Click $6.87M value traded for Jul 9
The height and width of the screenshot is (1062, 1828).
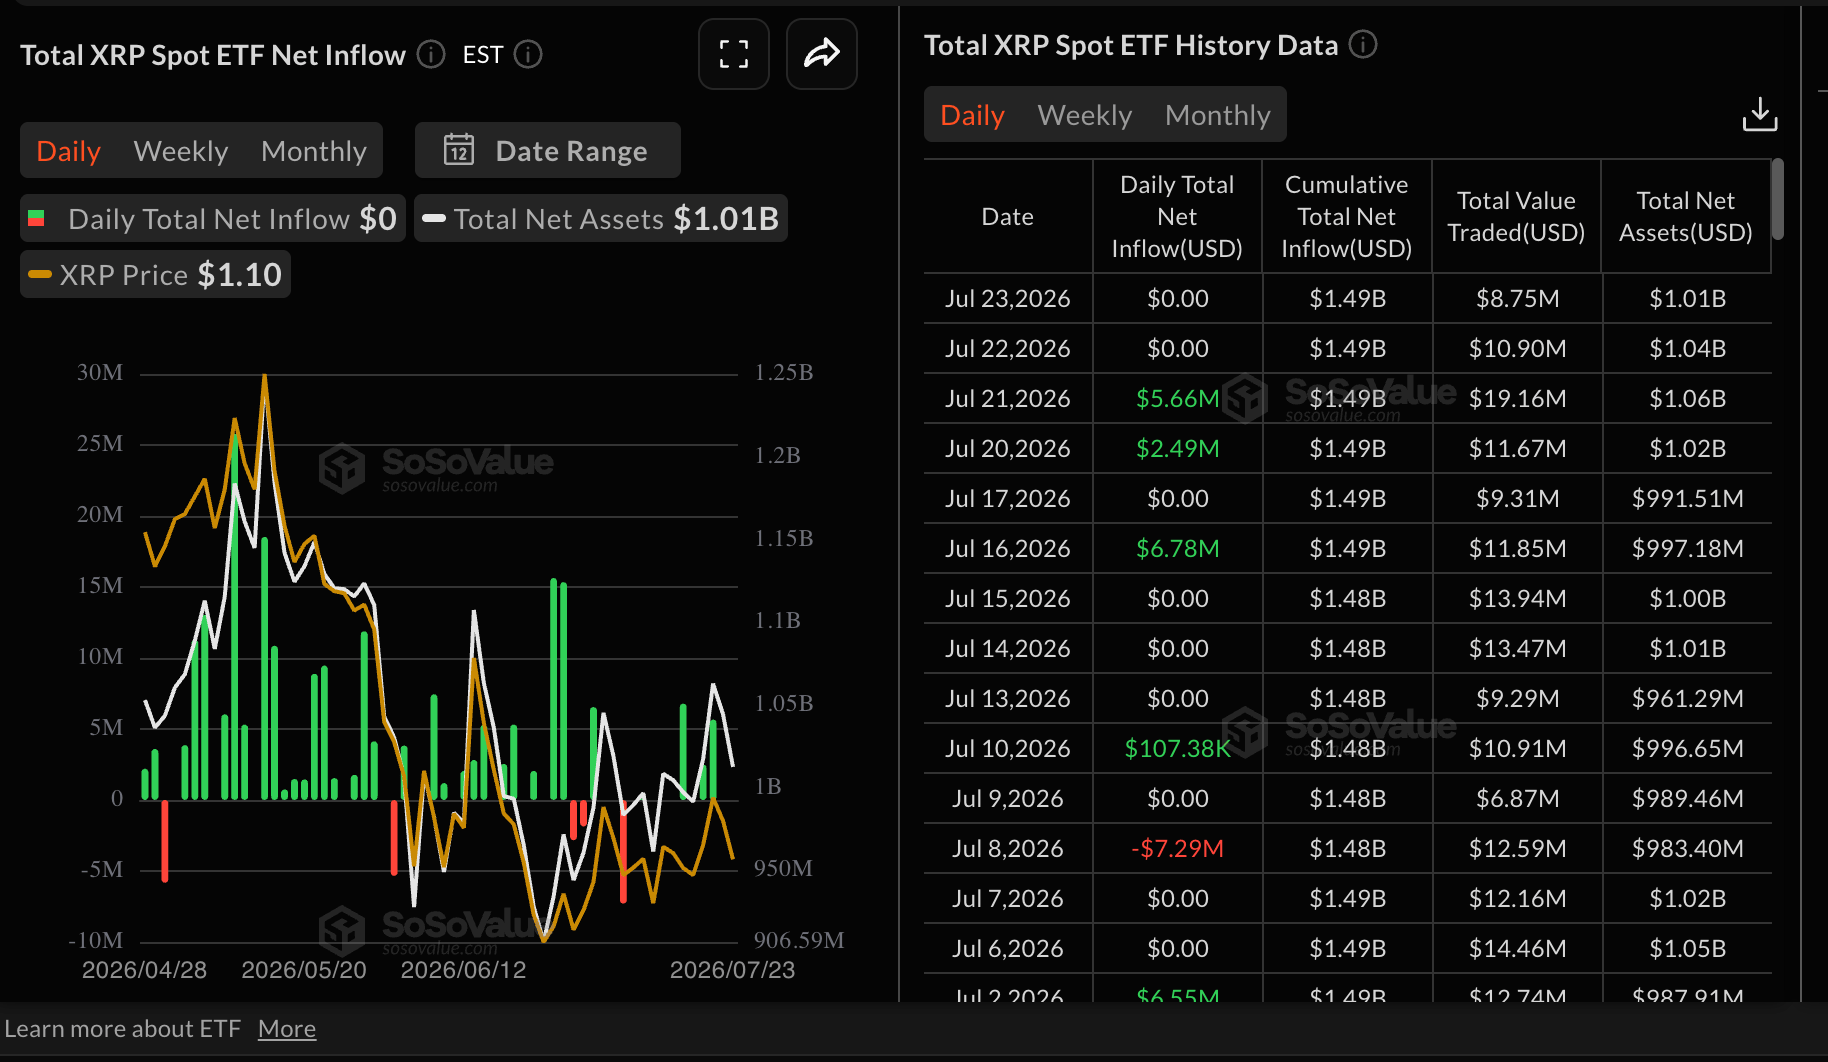tap(1518, 798)
